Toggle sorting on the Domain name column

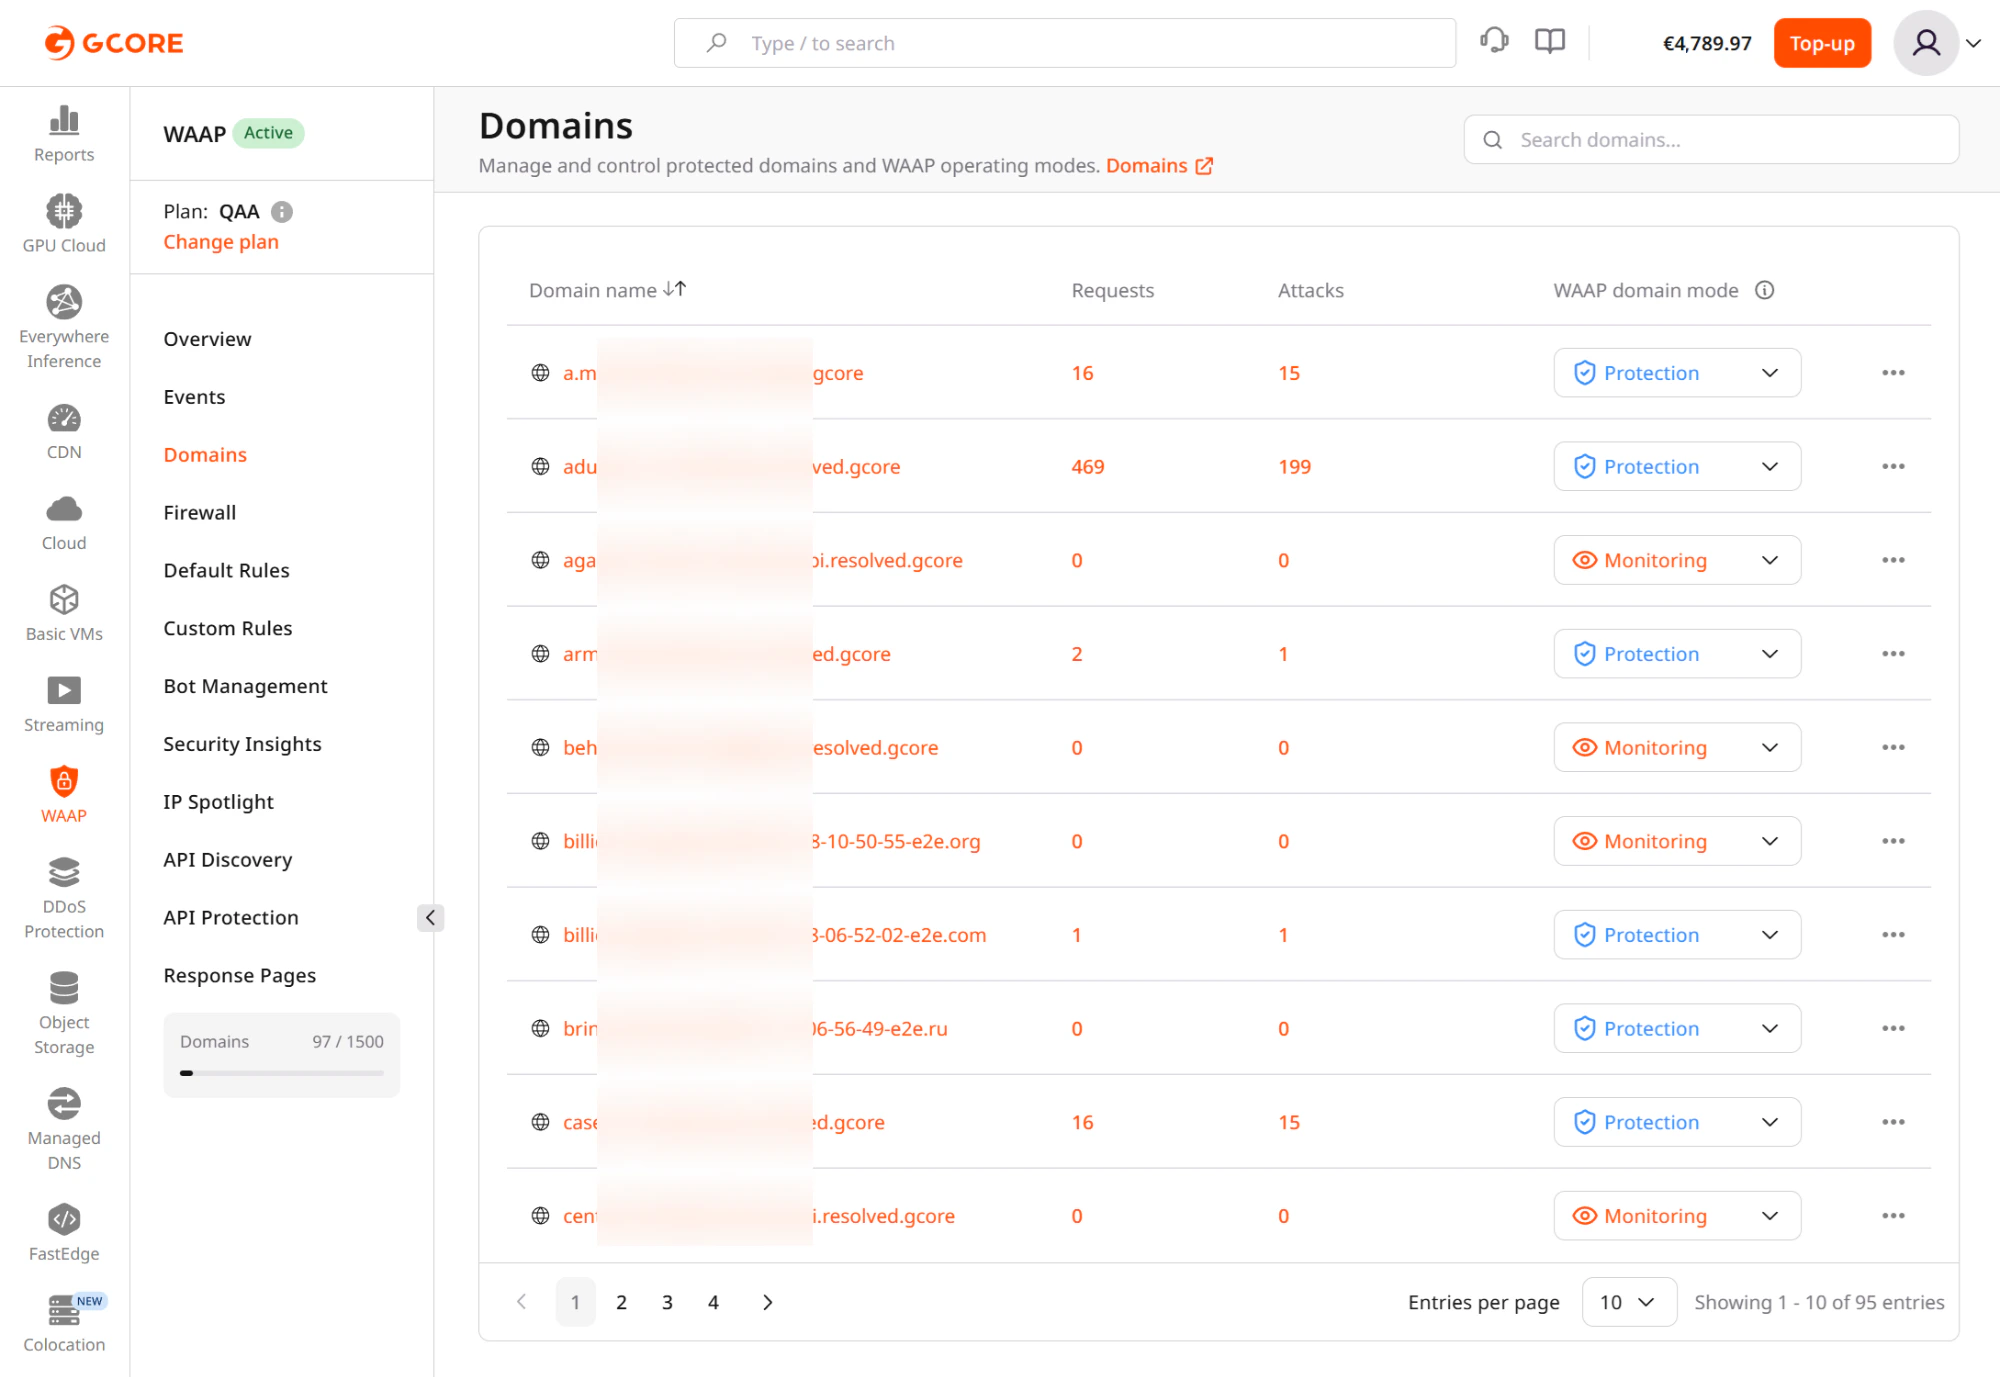tap(676, 289)
